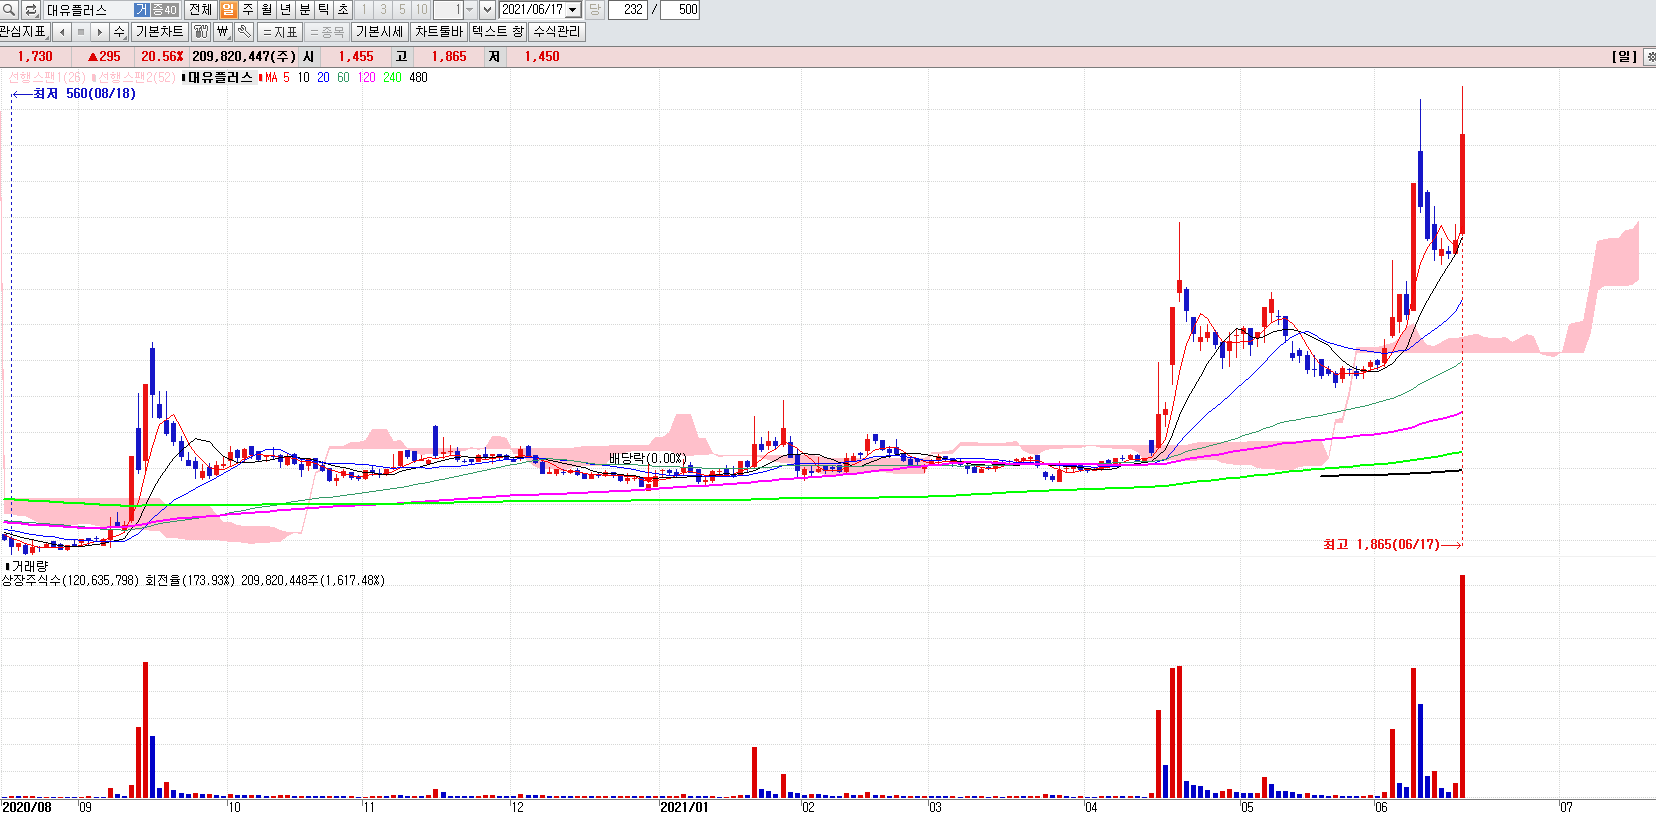The height and width of the screenshot is (814, 1656).
Task: Click the MA 10 legend label
Action: 303,77
